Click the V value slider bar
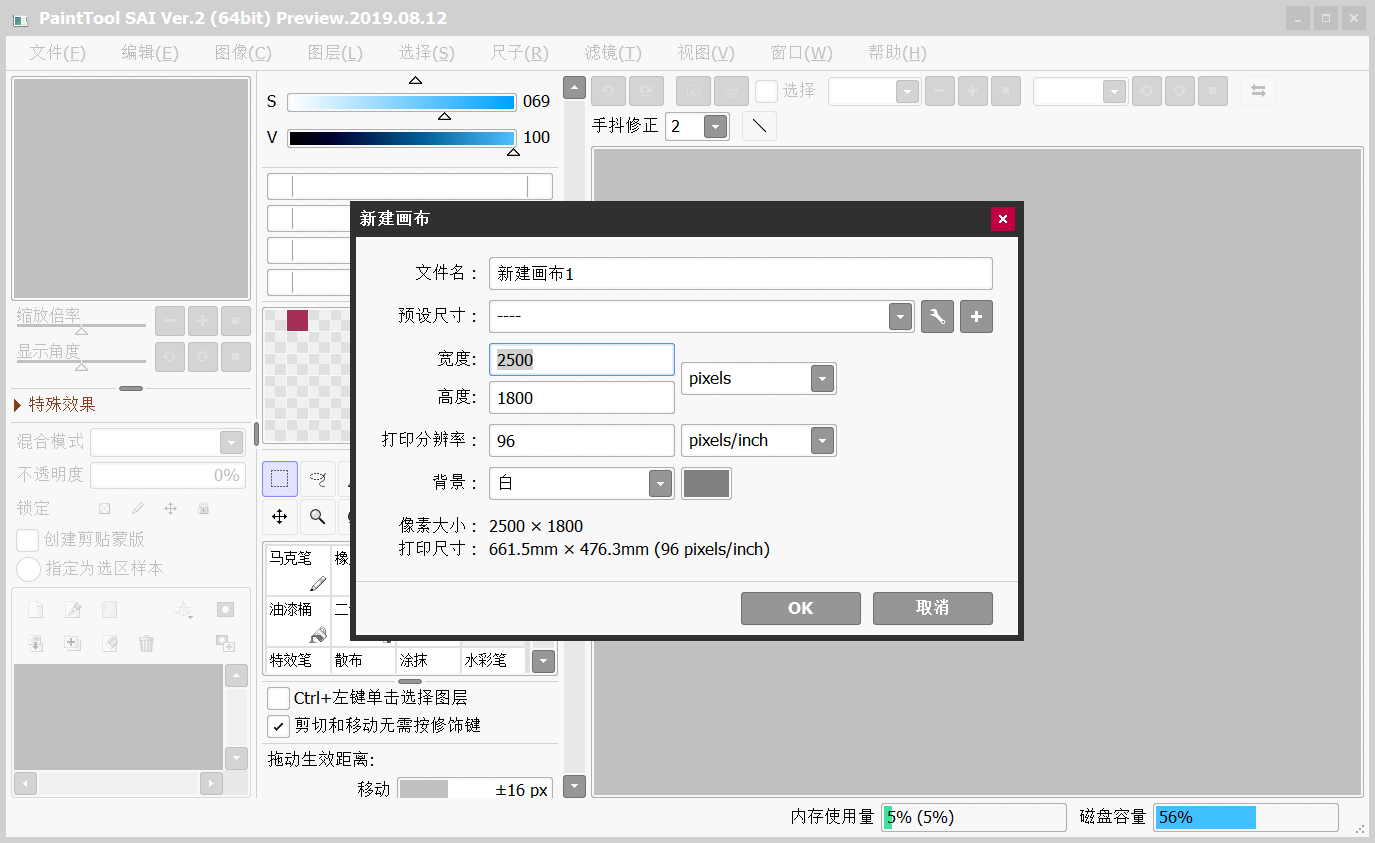 click(x=401, y=138)
